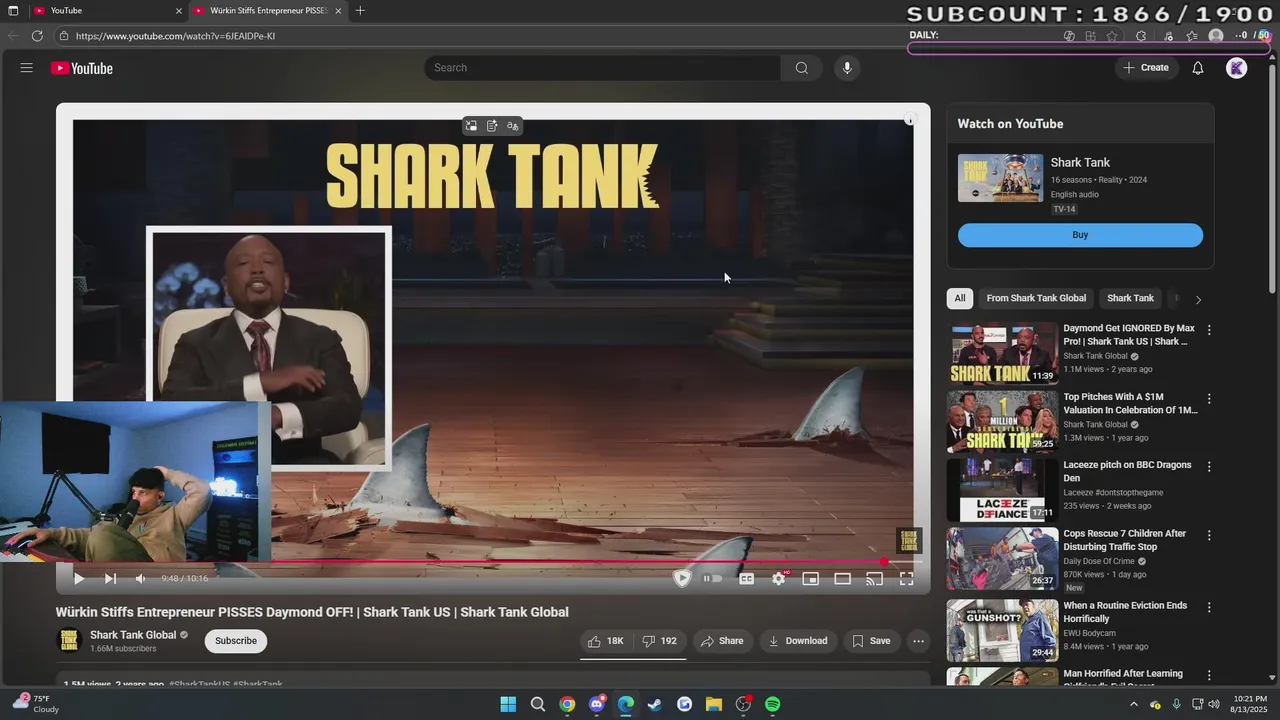
Task: Switch to theater mode
Action: click(x=843, y=578)
